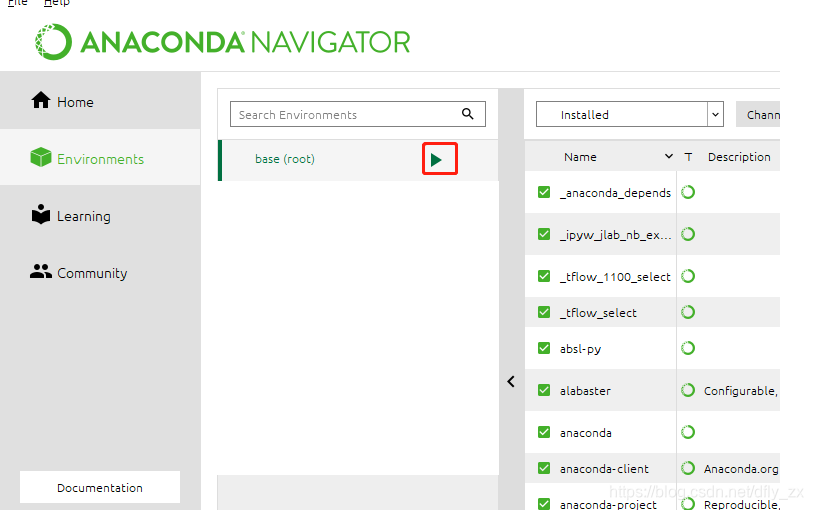Click the Environments cube icon
The image size is (813, 510).
tap(41, 157)
